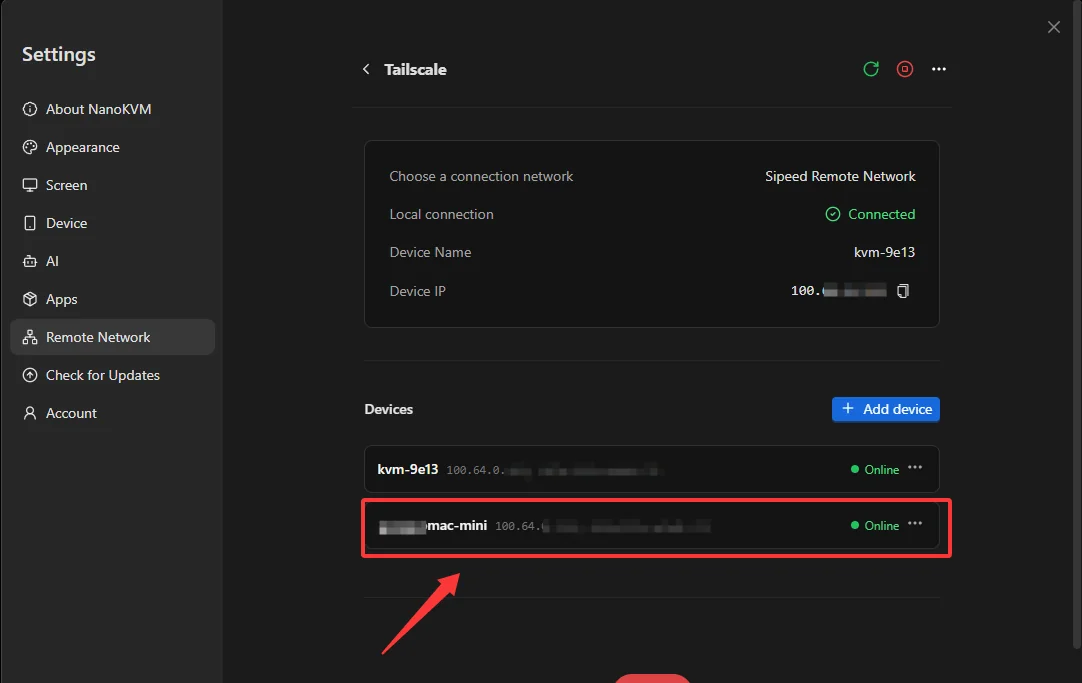
Task: Open the mac-mini device options menu
Action: (x=915, y=524)
